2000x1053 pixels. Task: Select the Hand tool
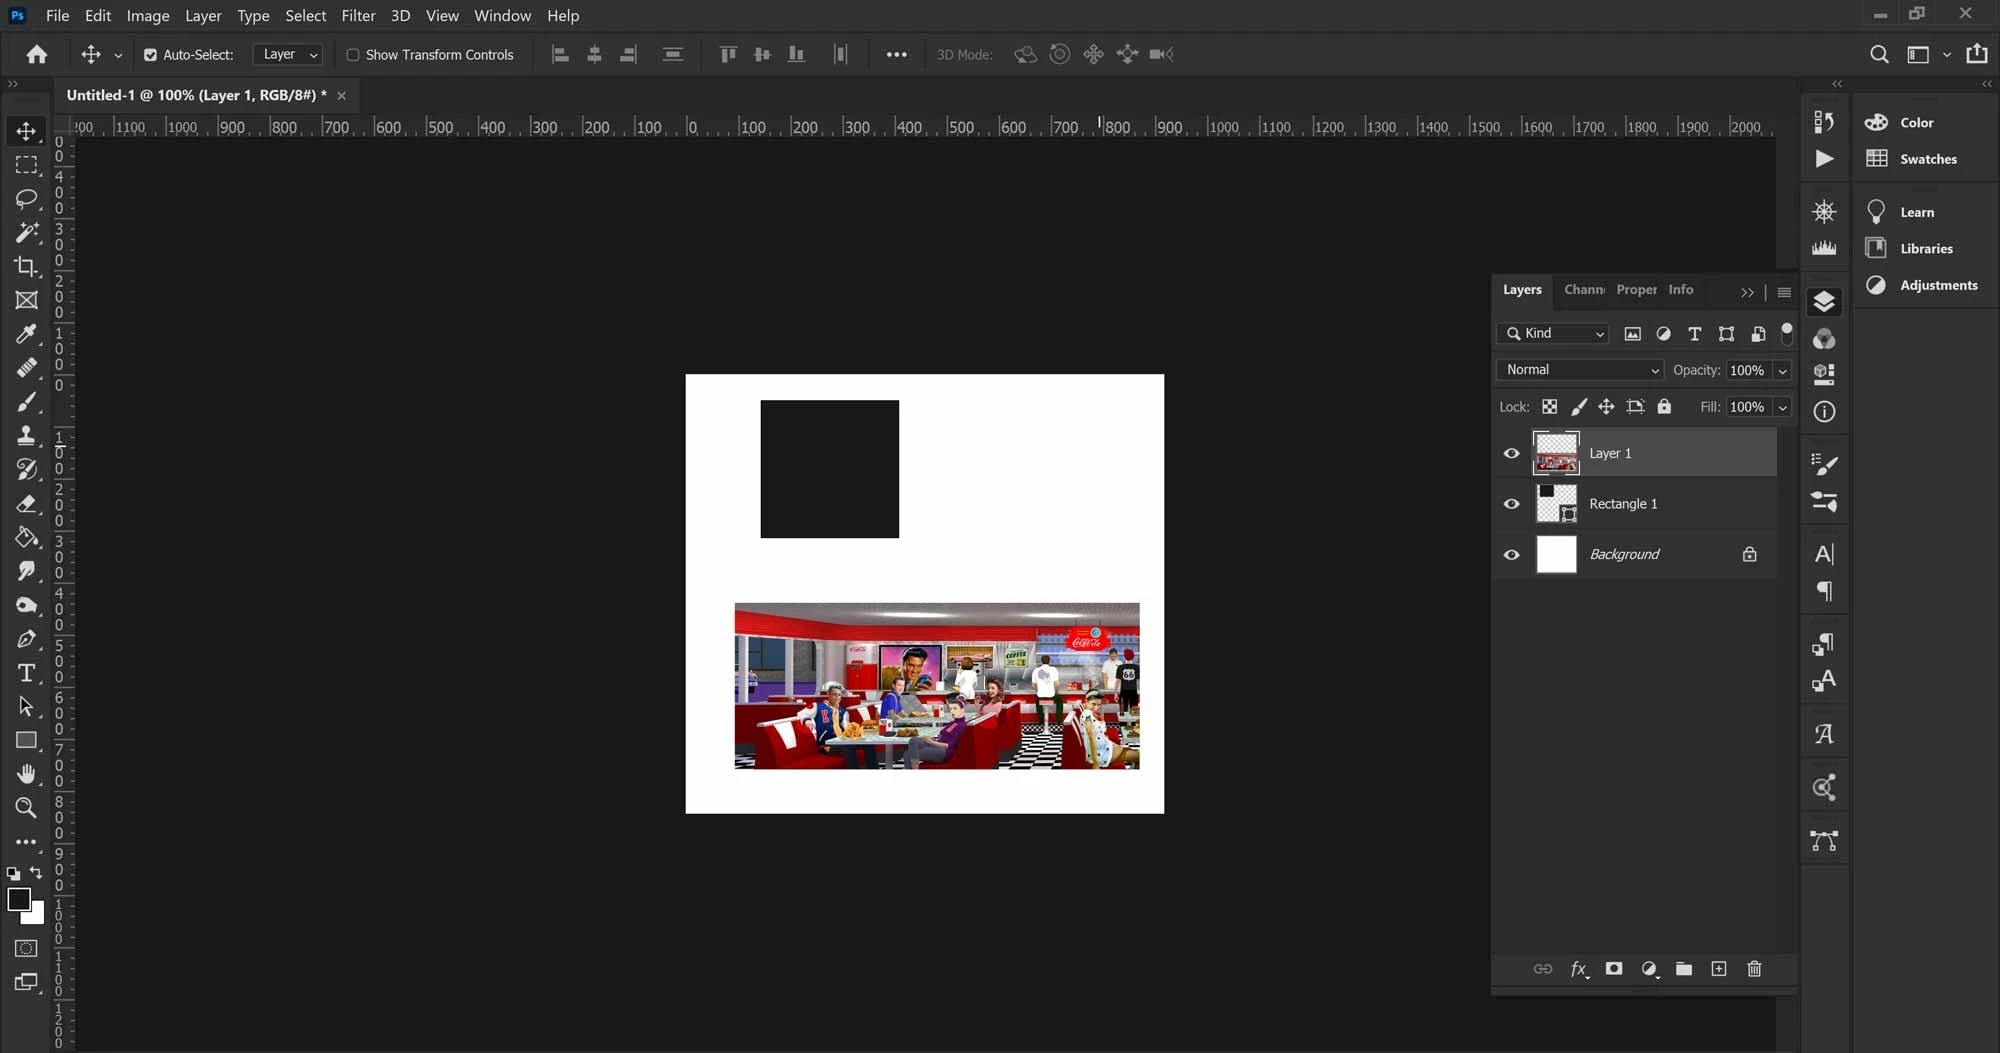click(27, 774)
